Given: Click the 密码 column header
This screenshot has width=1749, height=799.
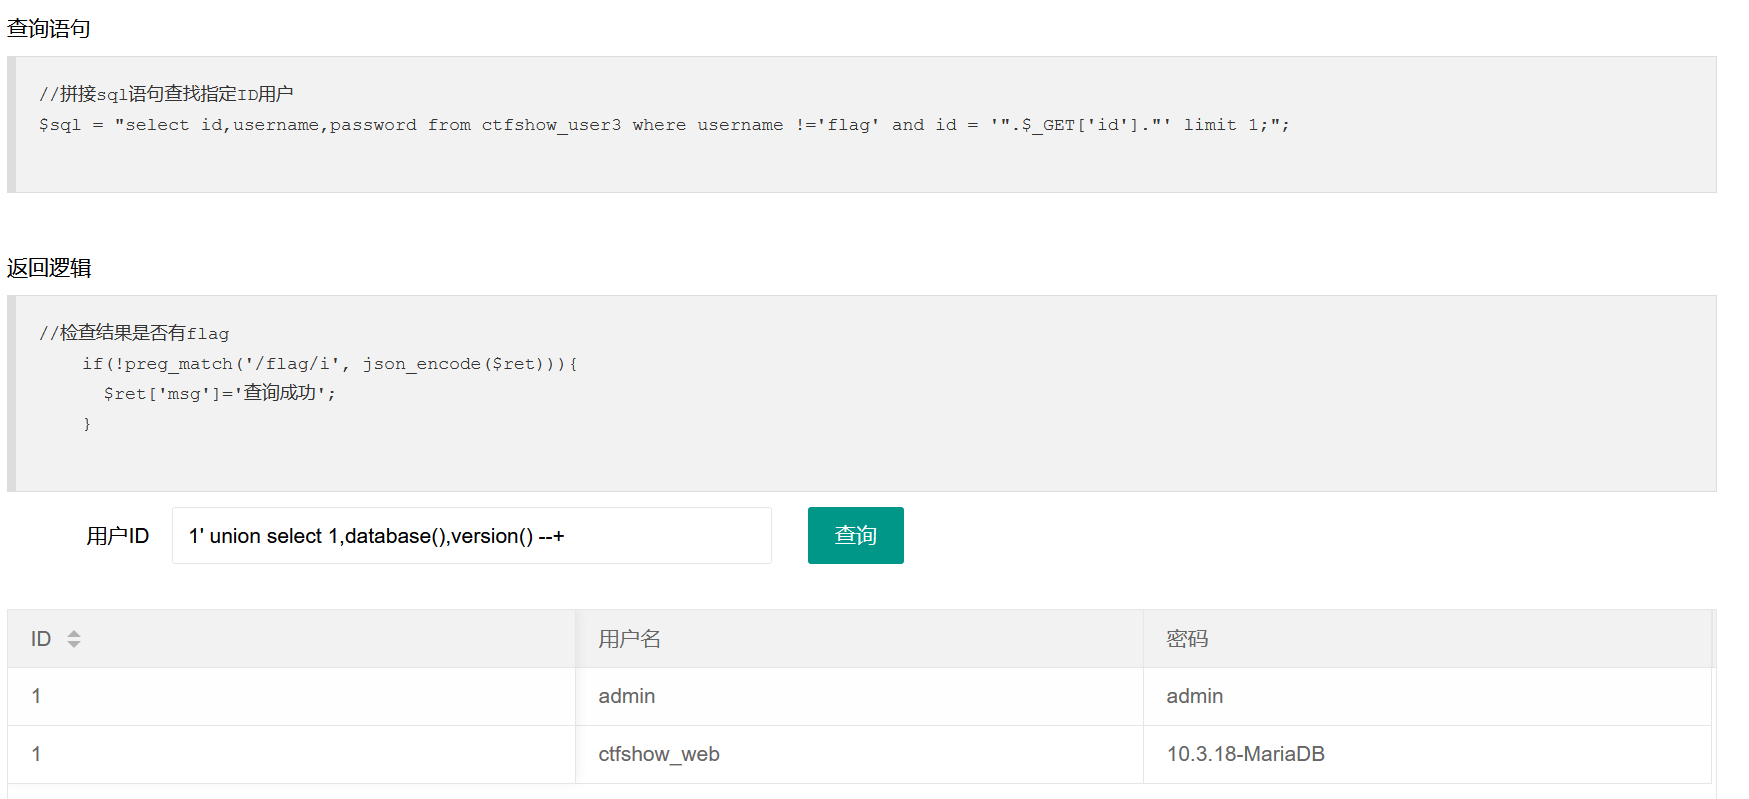Looking at the screenshot, I should click(1187, 639).
